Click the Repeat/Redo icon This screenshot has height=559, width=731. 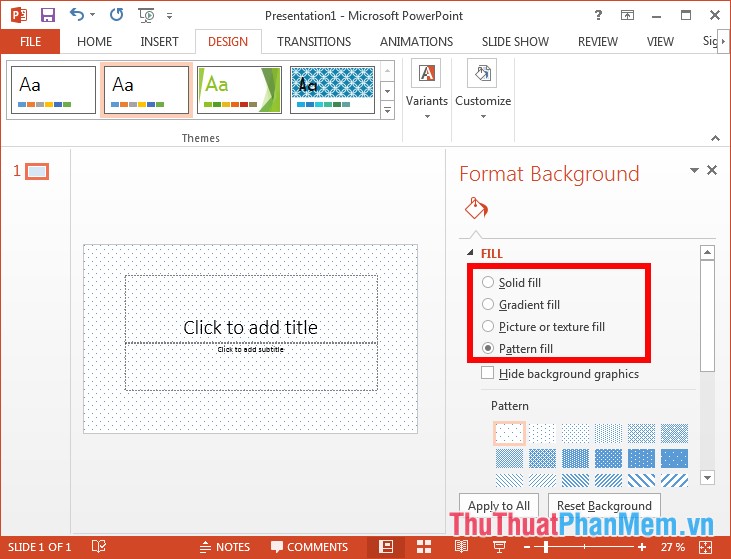pos(117,15)
